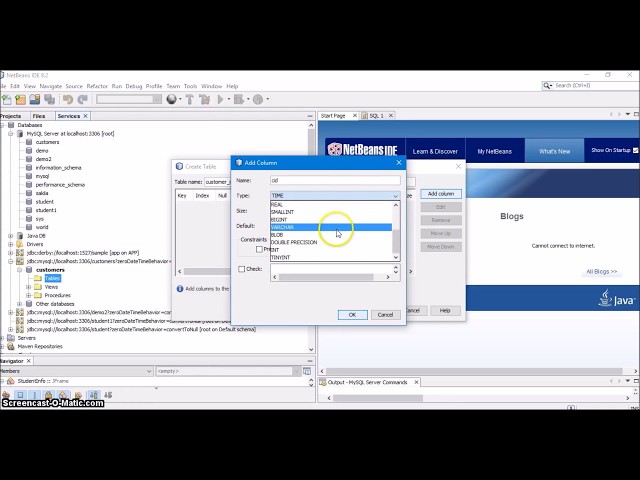Confirm the Add Column dialog with OK
This screenshot has height=480, width=640.
coord(352,315)
